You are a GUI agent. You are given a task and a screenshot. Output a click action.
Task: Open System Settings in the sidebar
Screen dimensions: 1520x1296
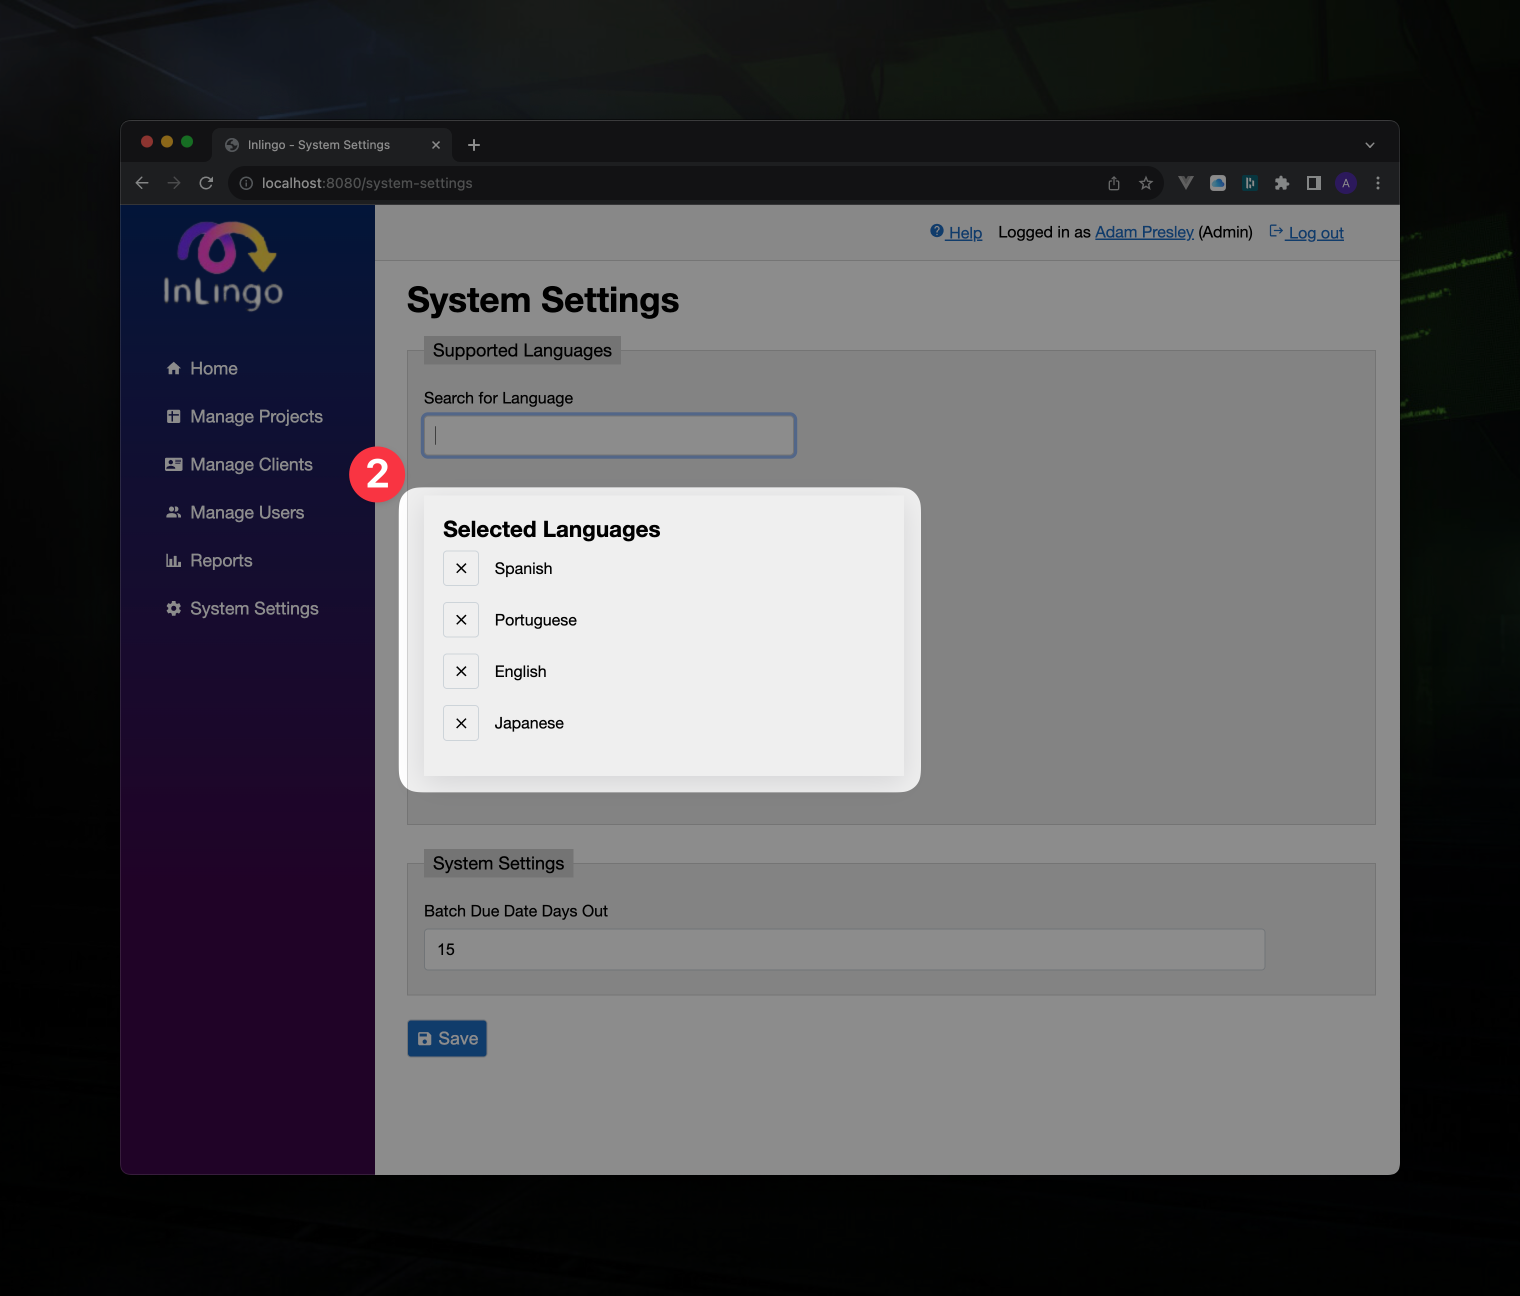point(254,608)
